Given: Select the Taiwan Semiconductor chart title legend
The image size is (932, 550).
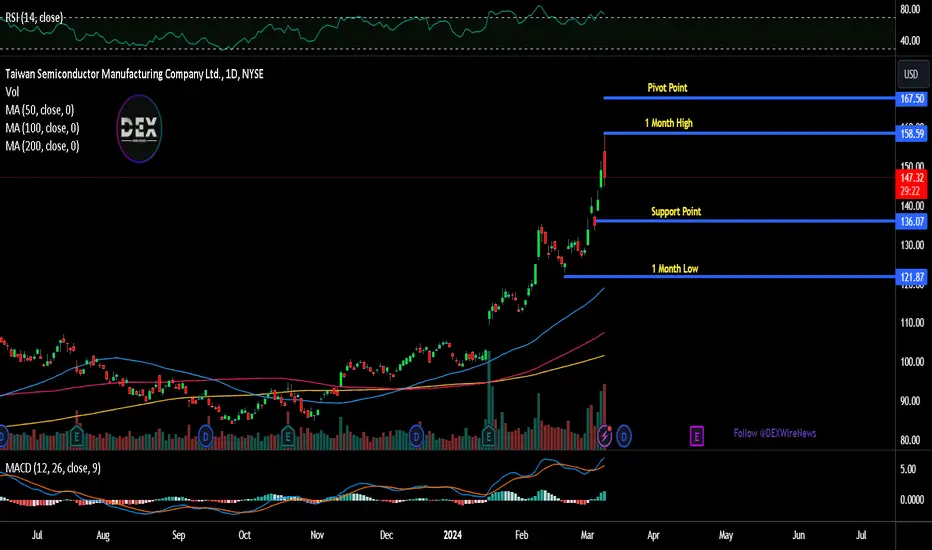Looking at the screenshot, I should pyautogui.click(x=134, y=74).
